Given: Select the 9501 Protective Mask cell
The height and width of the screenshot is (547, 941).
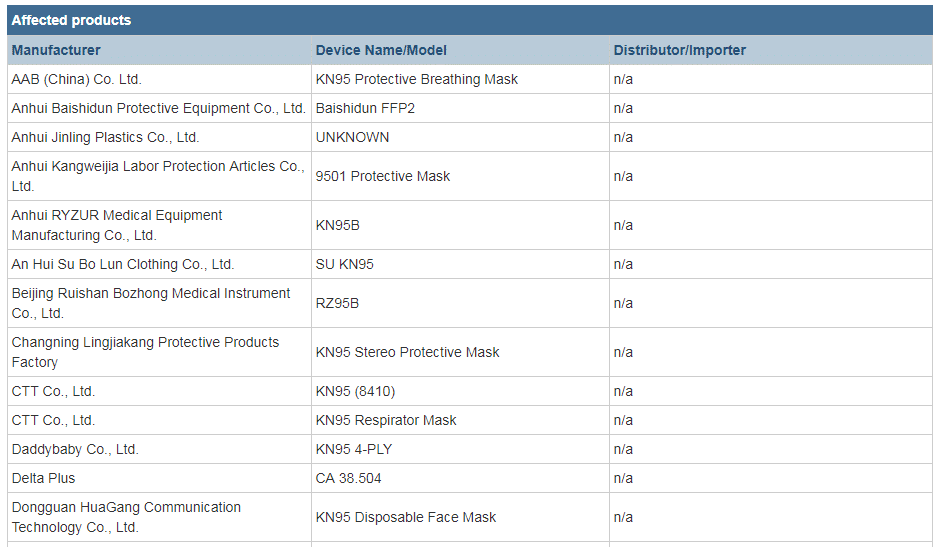Looking at the screenshot, I should pos(460,176).
